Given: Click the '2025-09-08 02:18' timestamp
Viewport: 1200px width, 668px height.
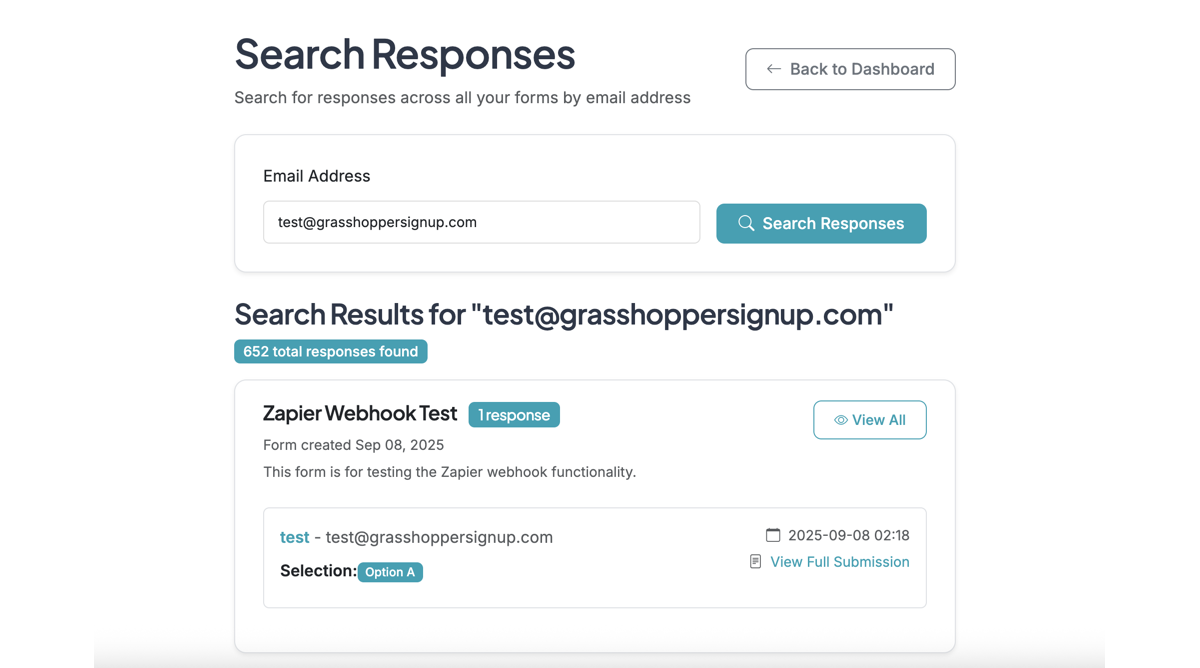Looking at the screenshot, I should pos(849,535).
